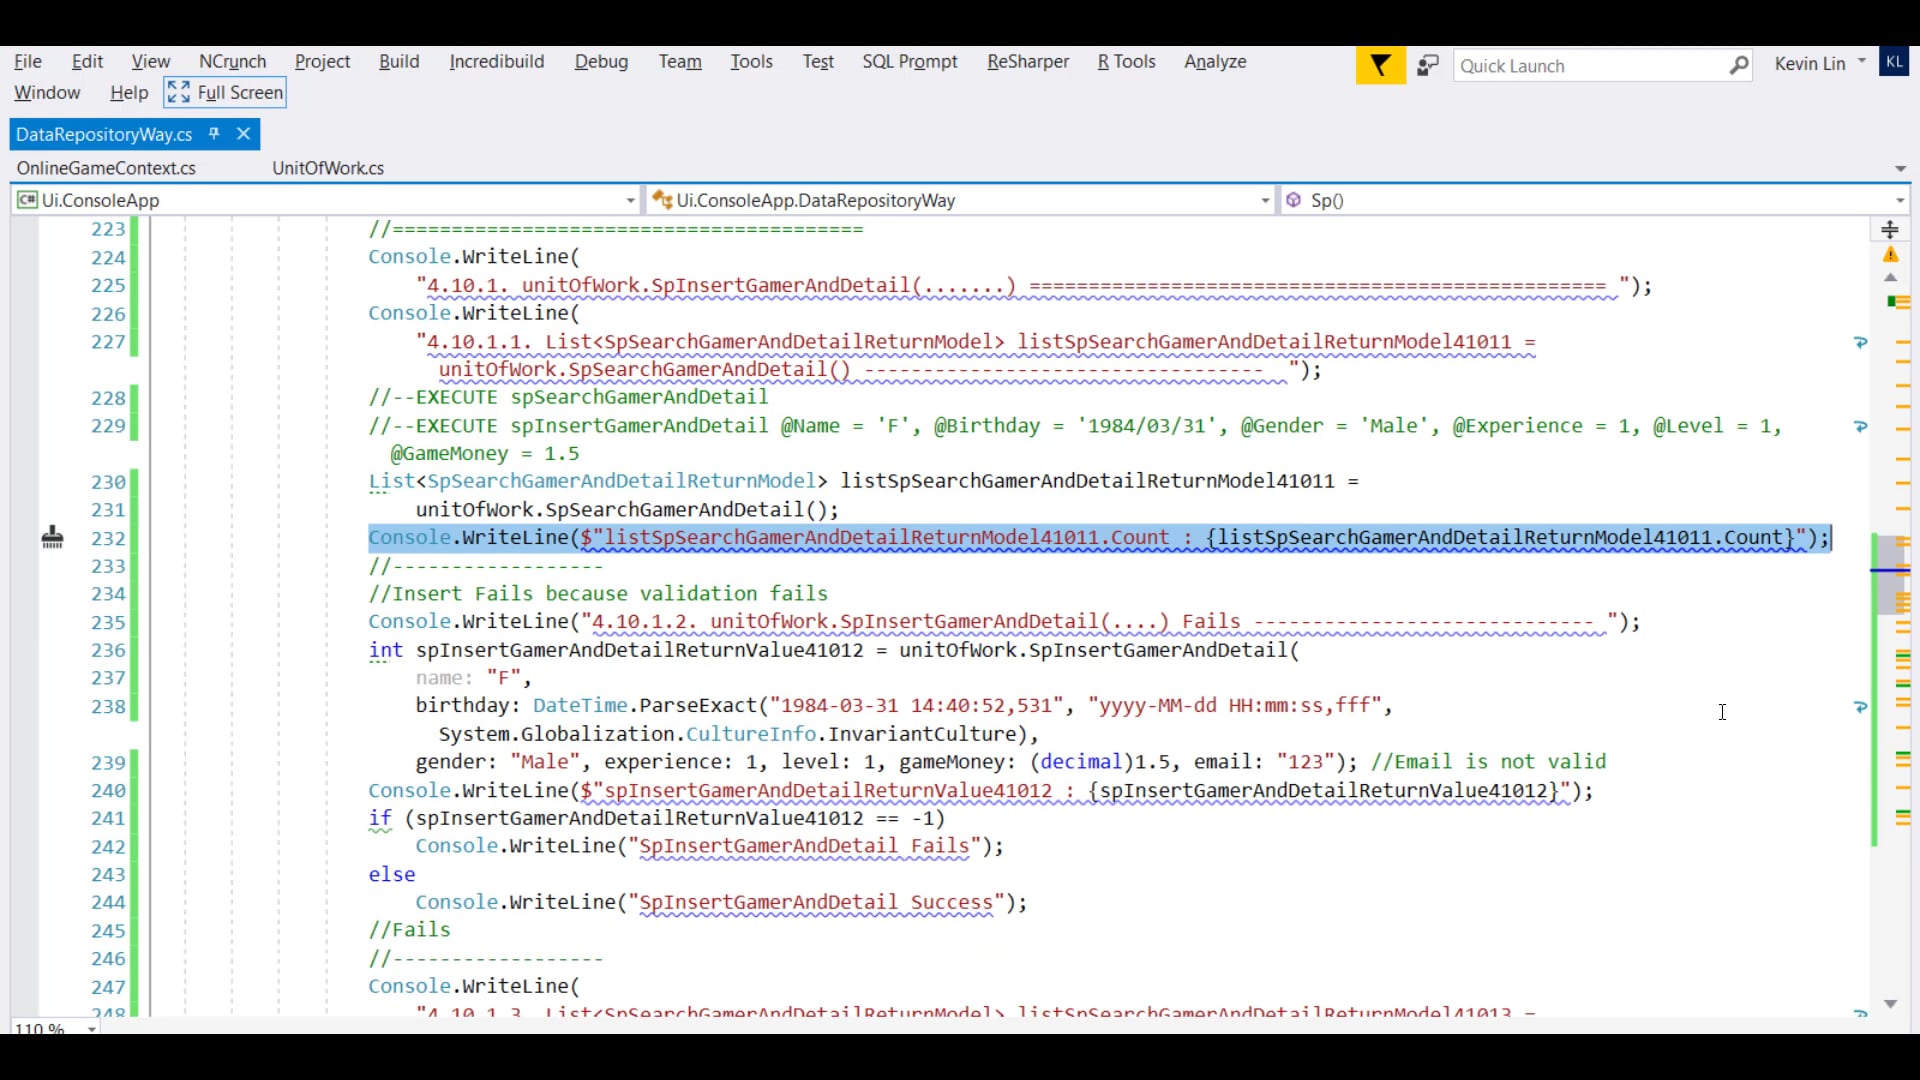Click the Quick Launch magnifier search icon
The image size is (1920, 1080).
coord(1740,65)
